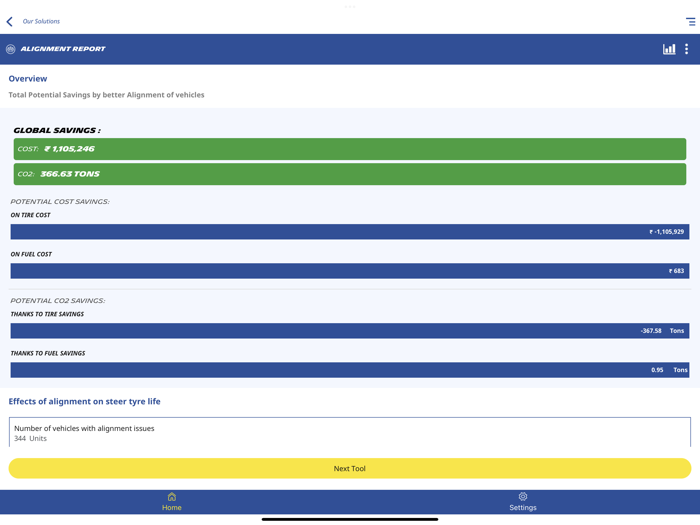Select the global Cost ₹ 1,105,246 bar

pyautogui.click(x=350, y=149)
